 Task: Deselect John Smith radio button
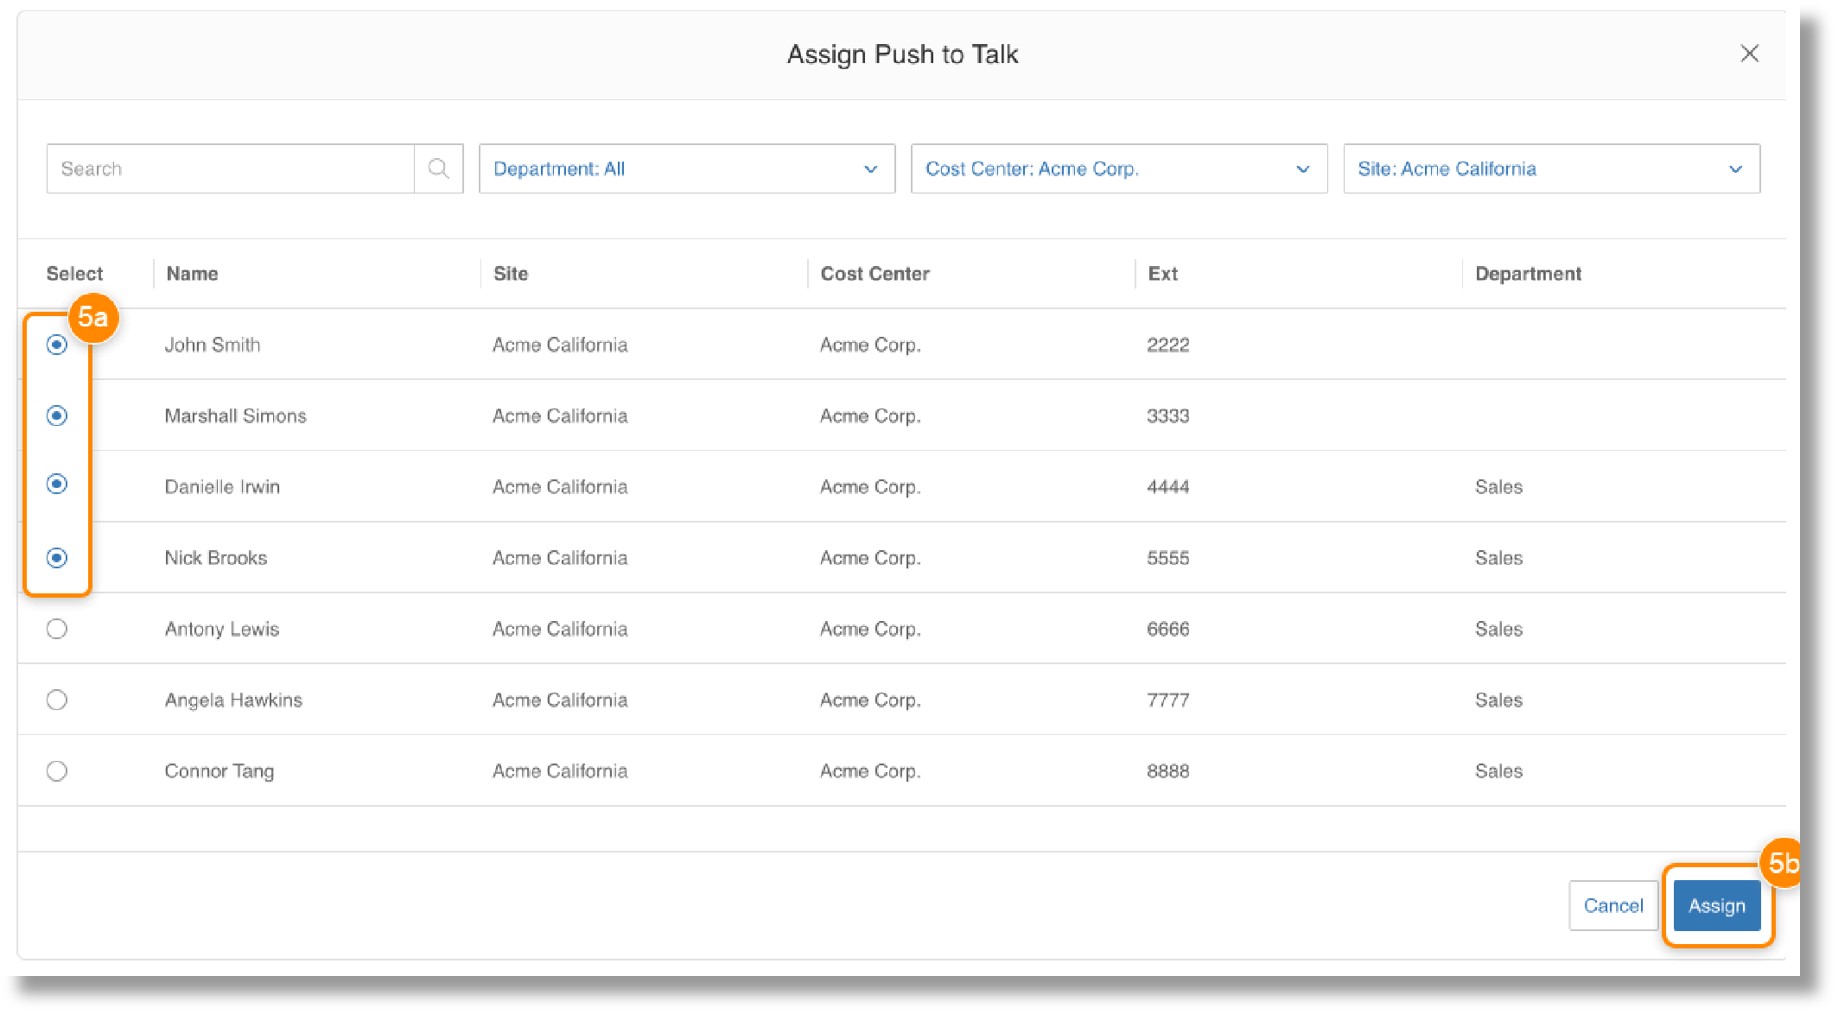[57, 345]
